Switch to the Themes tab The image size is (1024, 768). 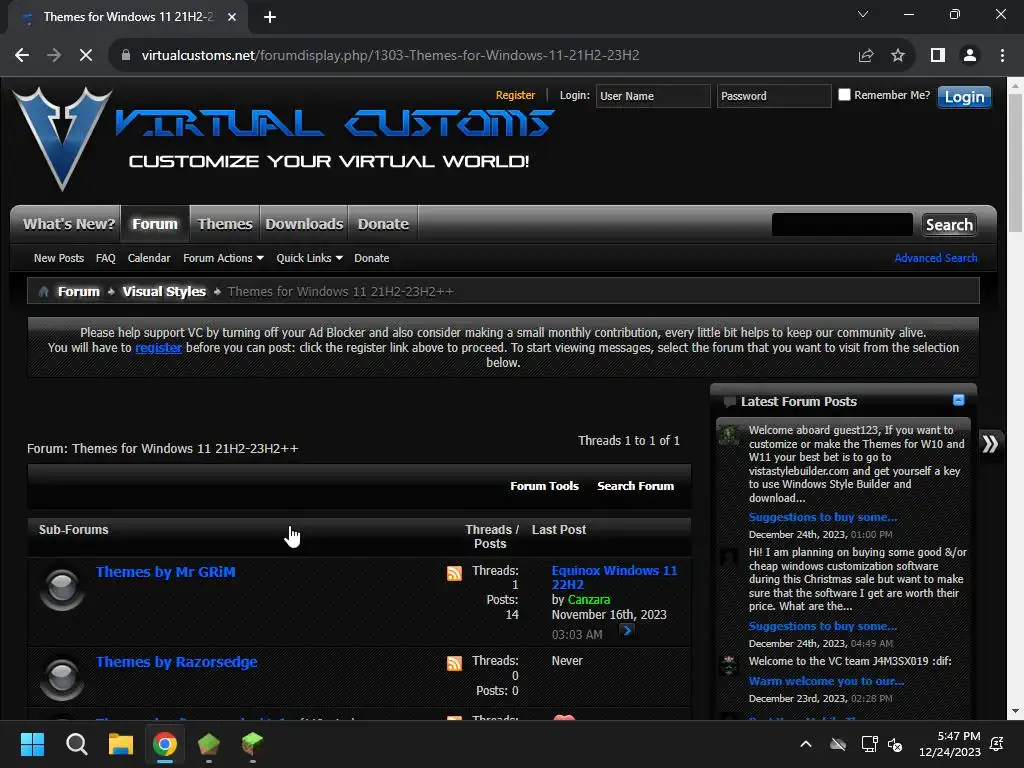225,224
